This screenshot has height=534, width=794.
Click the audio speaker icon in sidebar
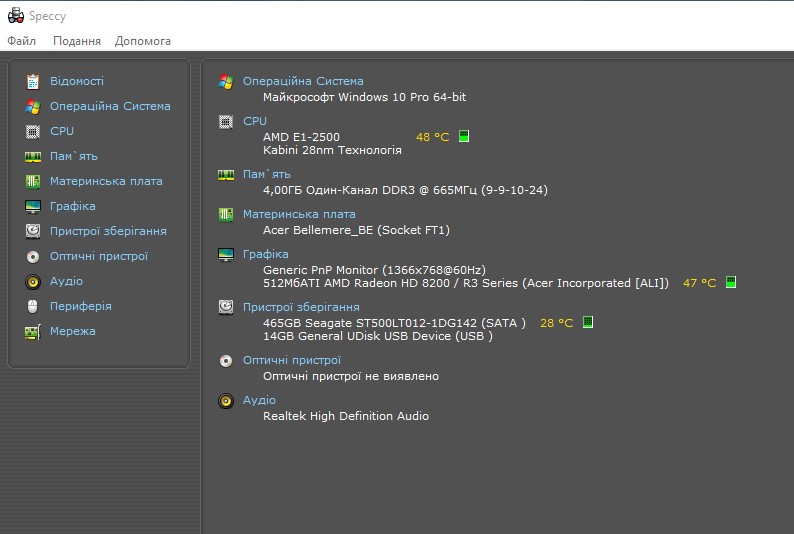tap(33, 281)
